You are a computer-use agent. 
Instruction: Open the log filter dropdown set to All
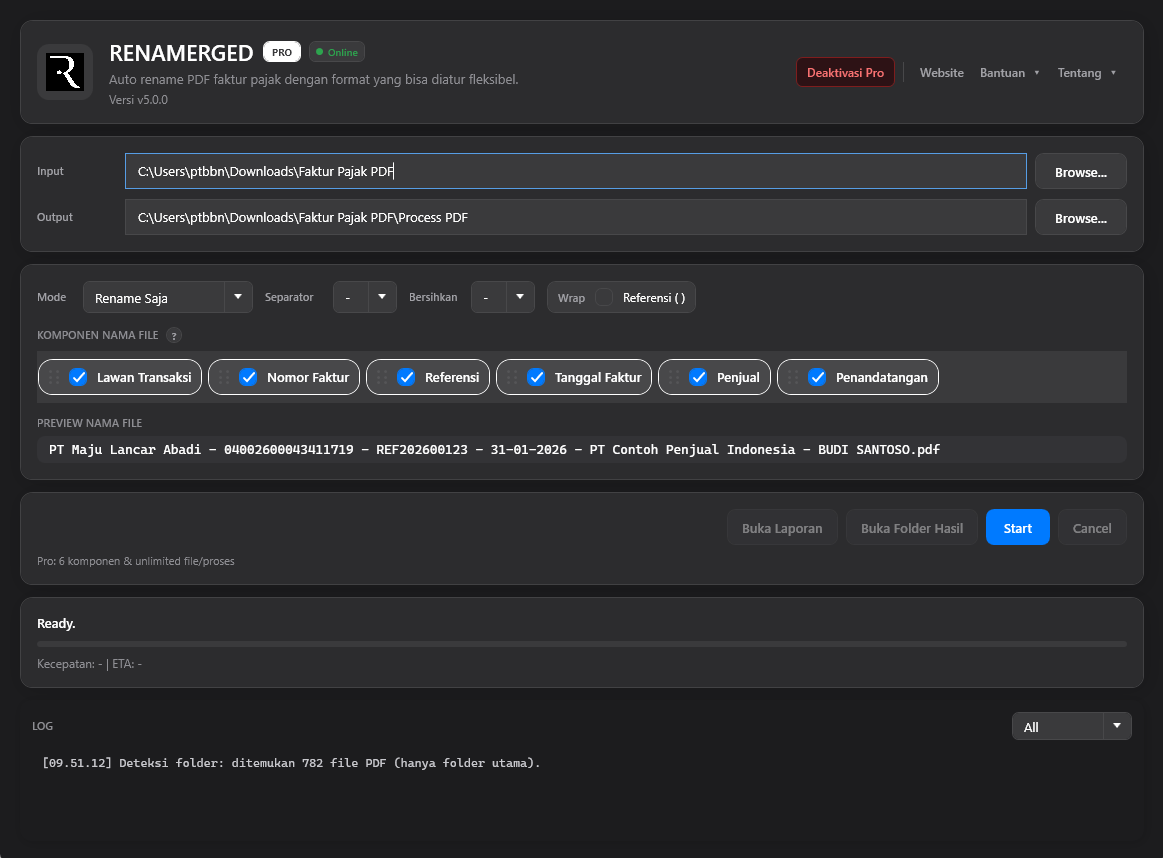coord(1072,726)
